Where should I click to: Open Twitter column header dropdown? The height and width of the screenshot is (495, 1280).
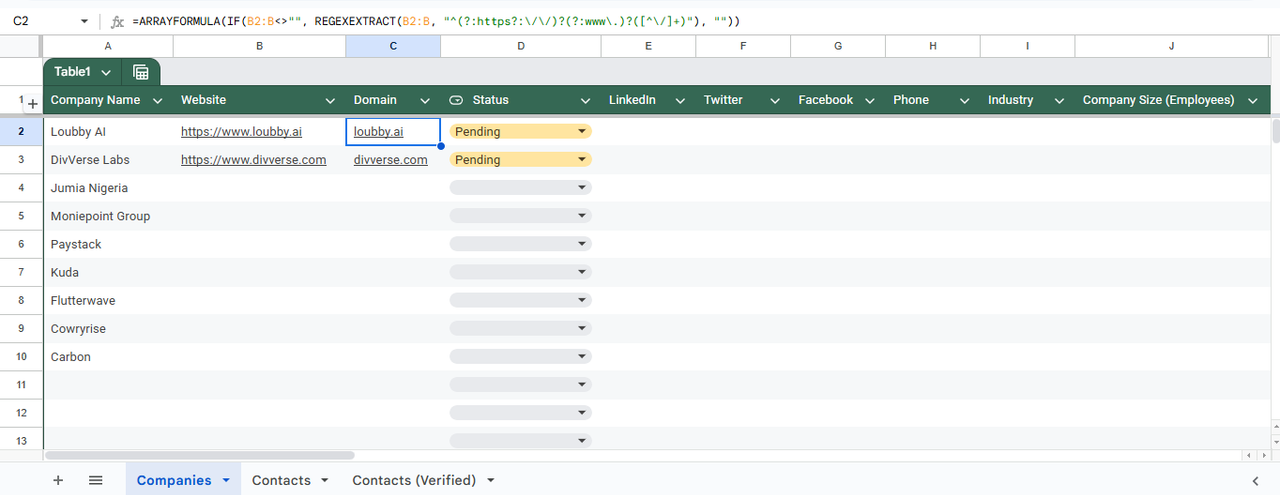pyautogui.click(x=774, y=100)
